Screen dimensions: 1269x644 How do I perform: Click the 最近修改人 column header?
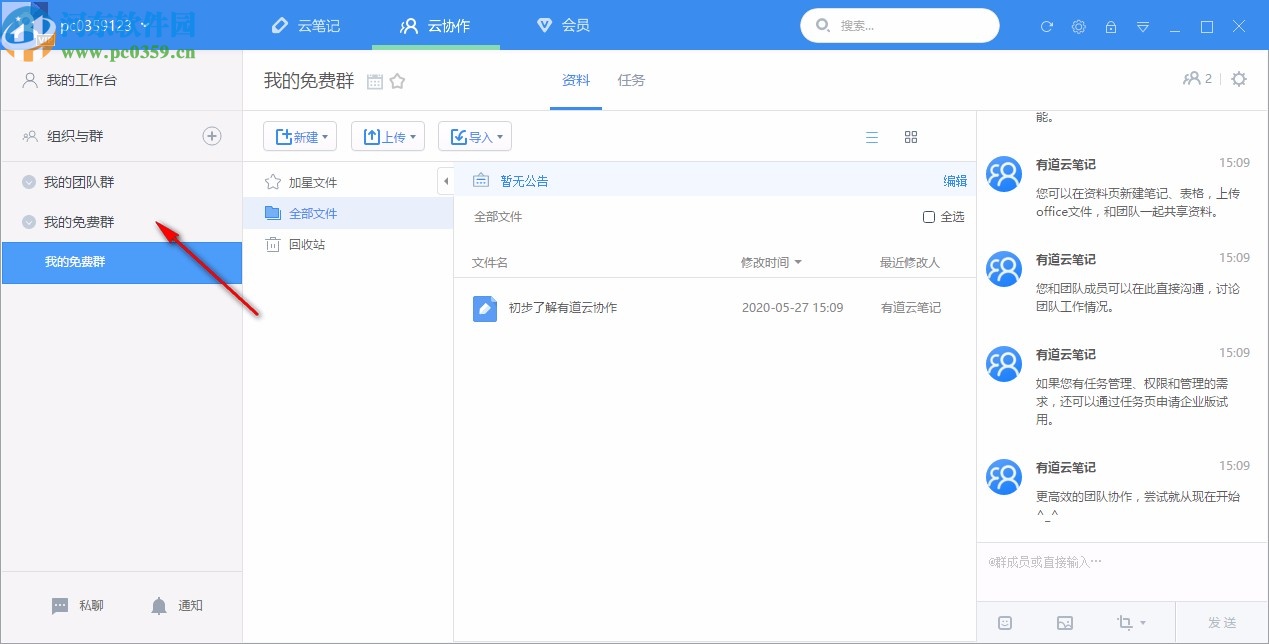coord(910,263)
